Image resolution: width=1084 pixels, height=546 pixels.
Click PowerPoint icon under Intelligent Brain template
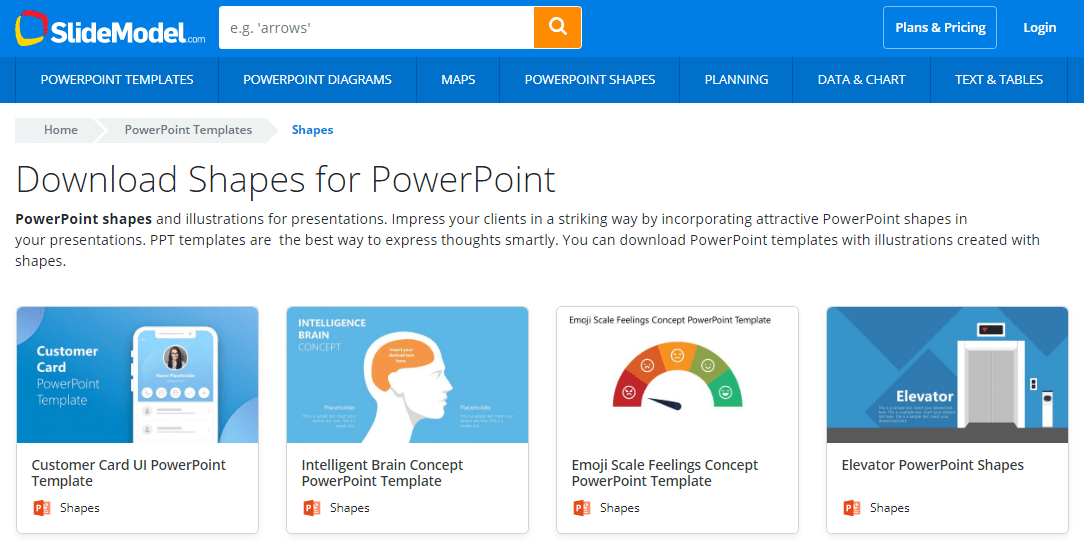coord(312,508)
